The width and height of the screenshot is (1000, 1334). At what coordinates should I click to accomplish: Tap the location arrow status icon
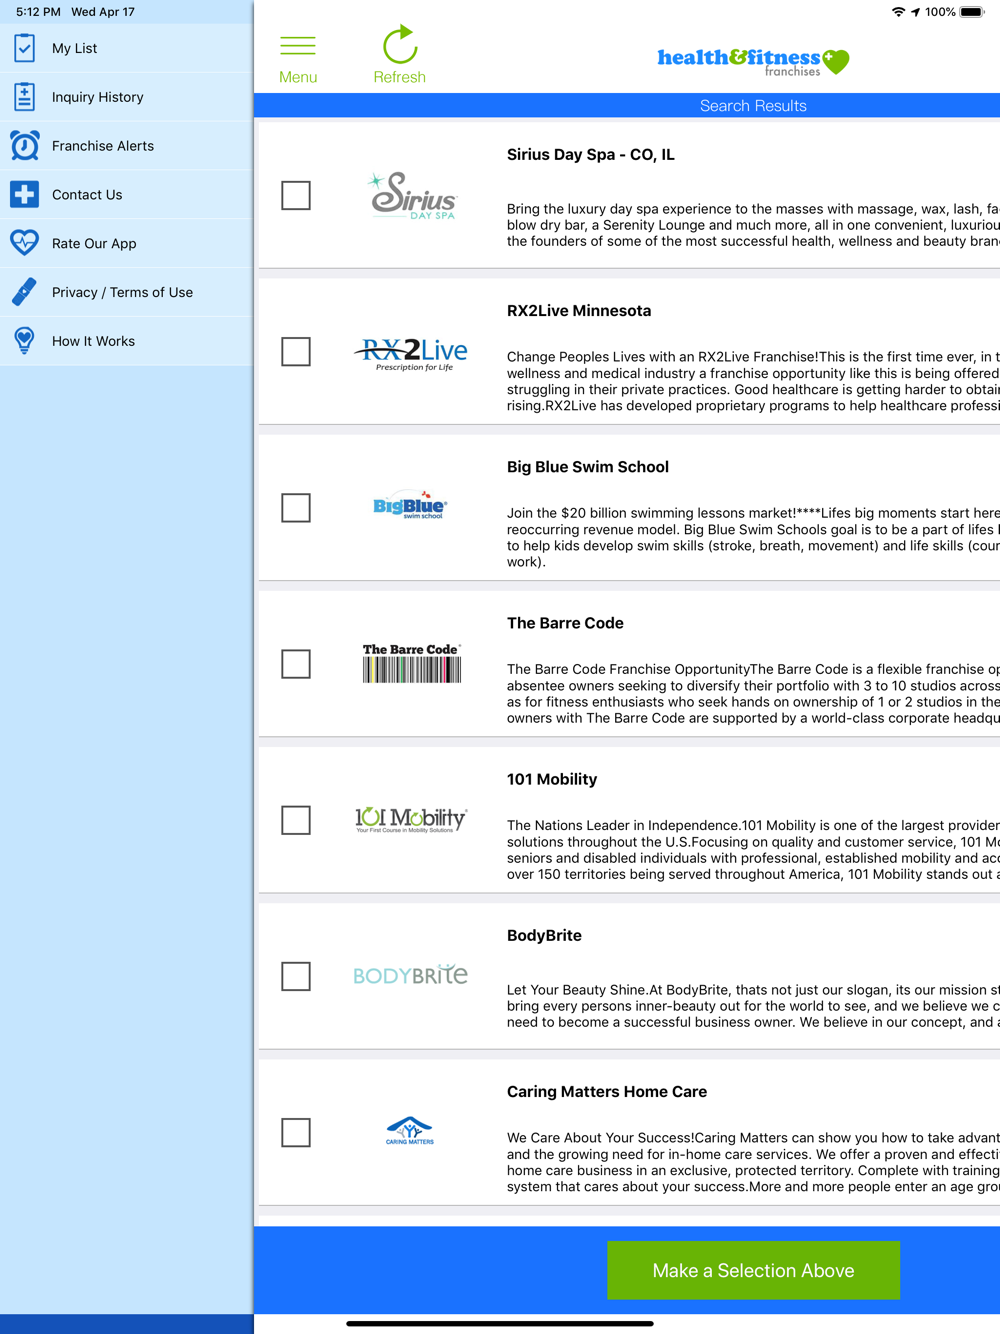[x=915, y=12]
